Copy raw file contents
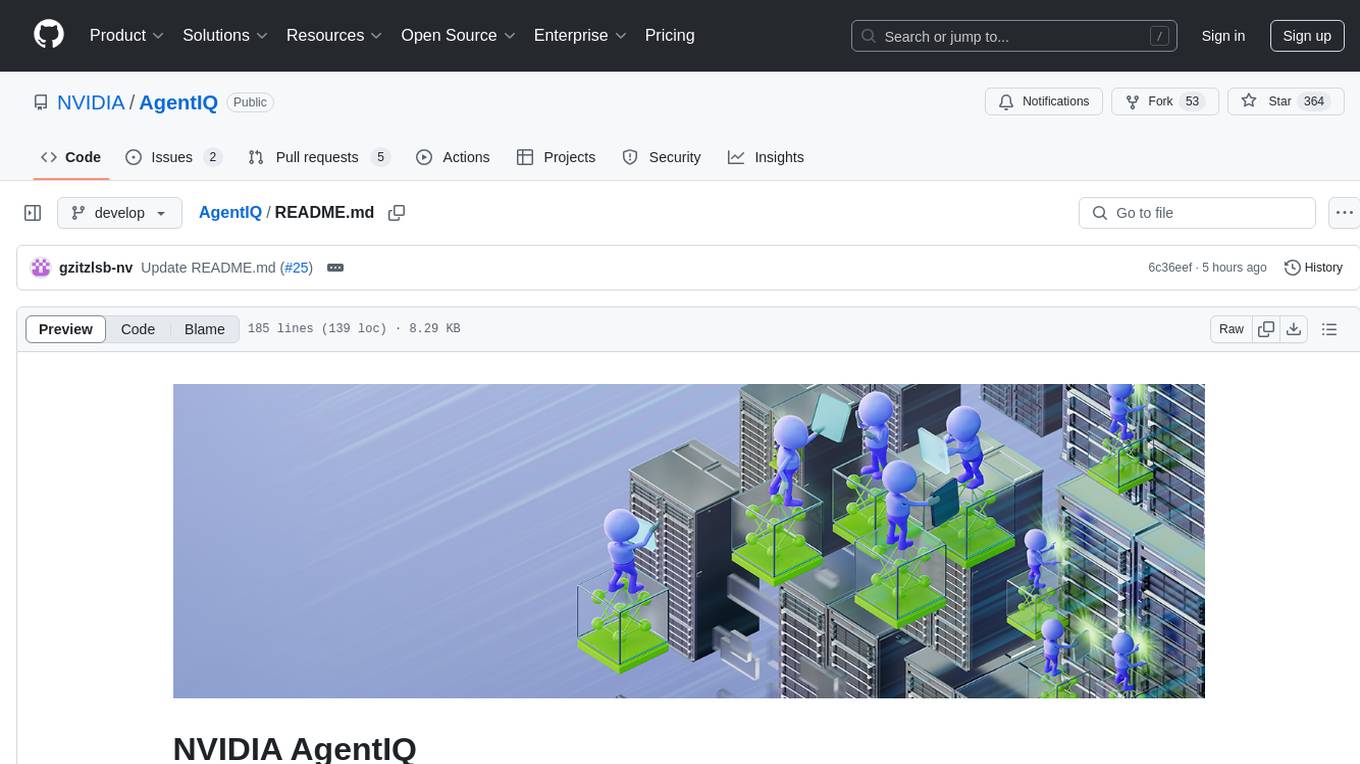 [1266, 329]
